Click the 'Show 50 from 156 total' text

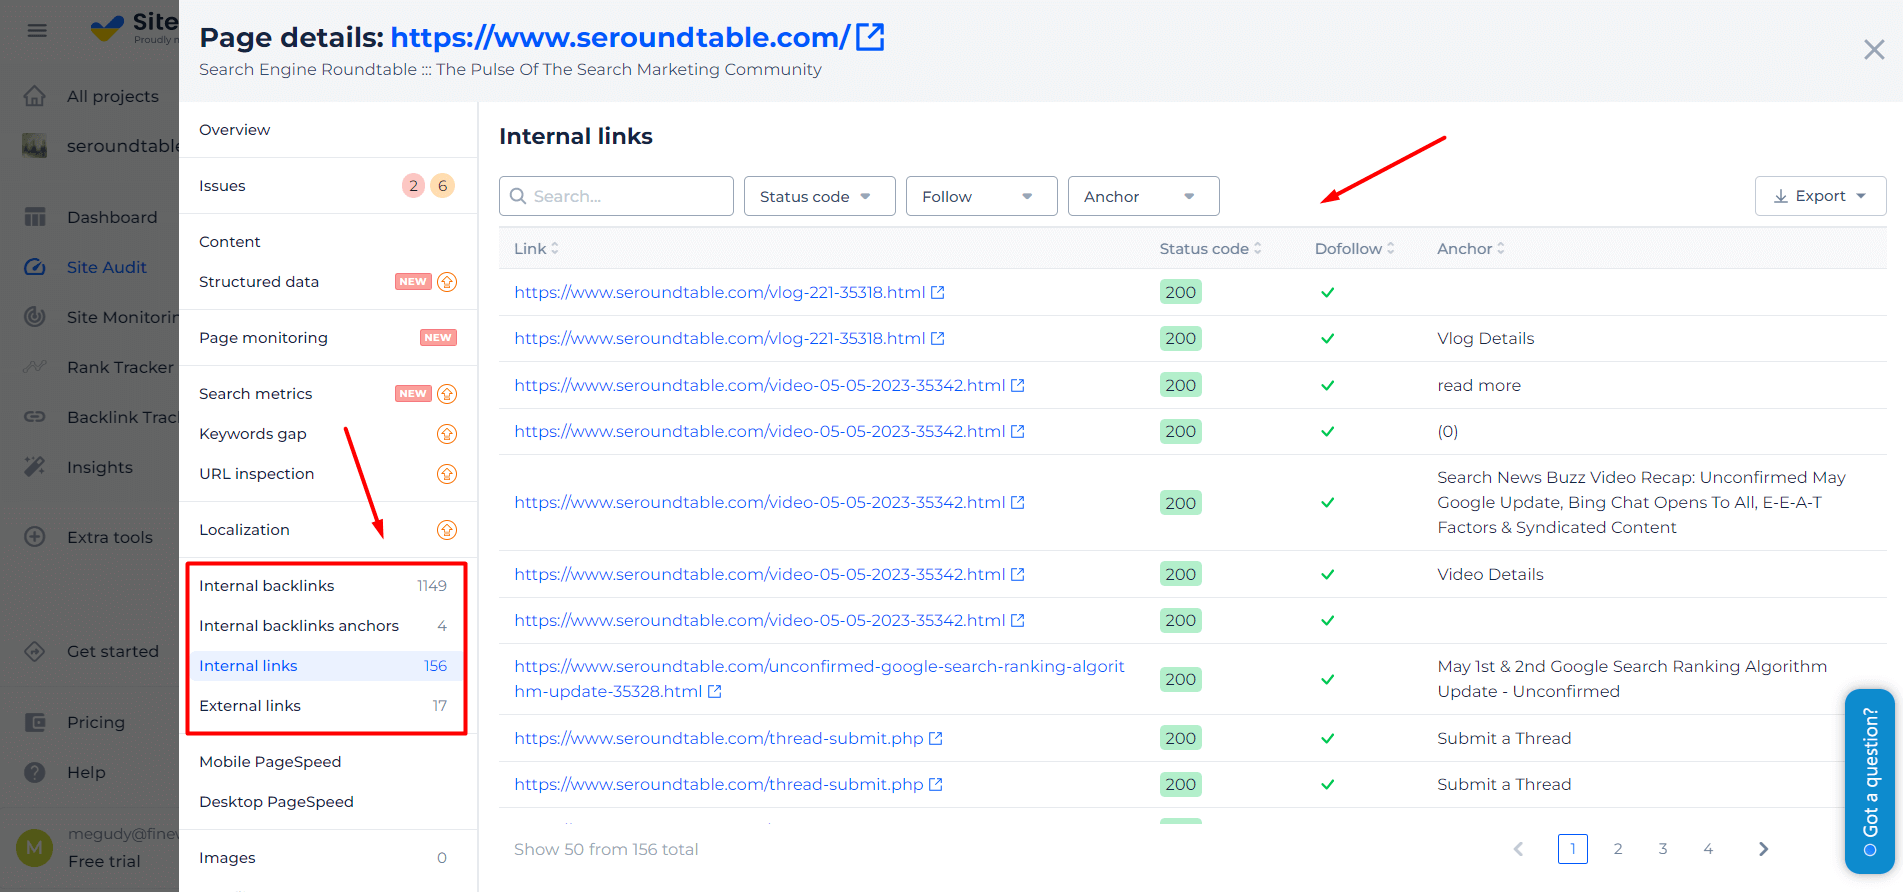[x=606, y=849]
